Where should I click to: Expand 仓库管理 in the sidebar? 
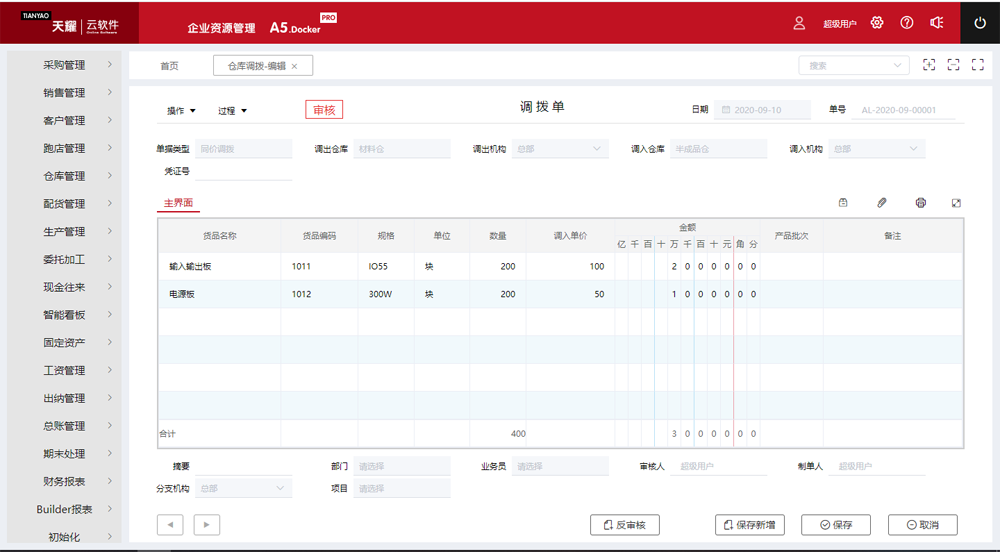coord(64,176)
